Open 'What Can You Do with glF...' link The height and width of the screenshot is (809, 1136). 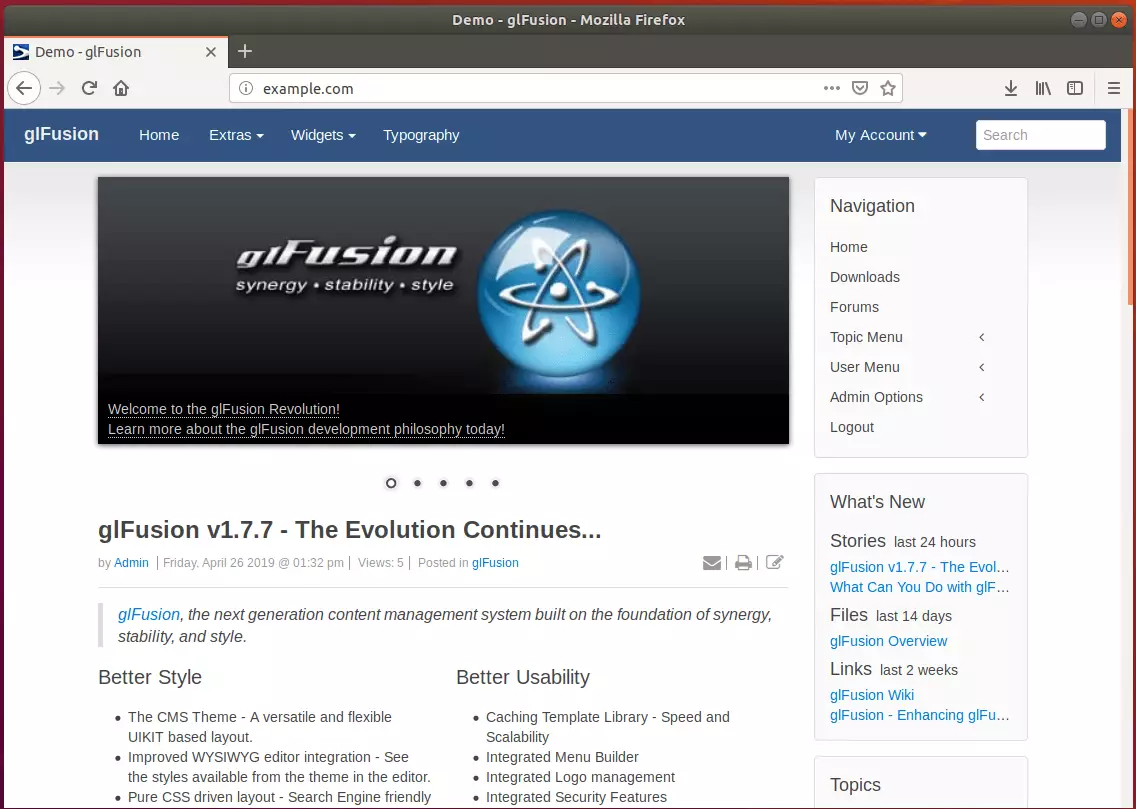pyautogui.click(x=919, y=587)
